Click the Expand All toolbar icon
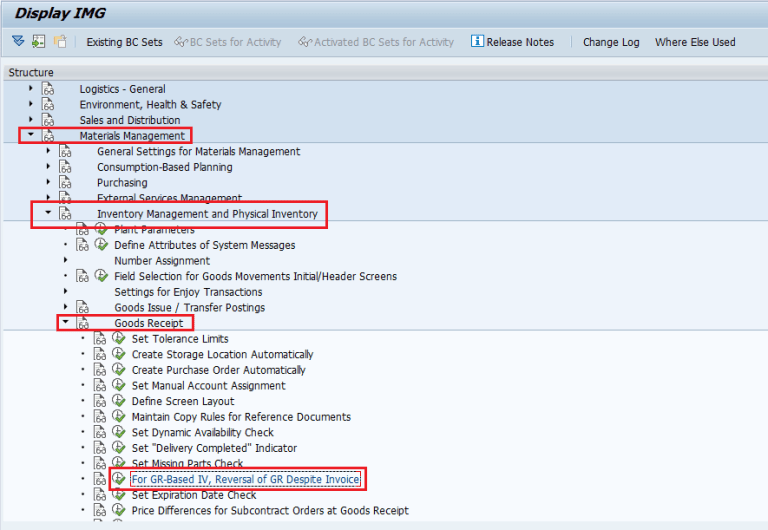 pyautogui.click(x=18, y=41)
